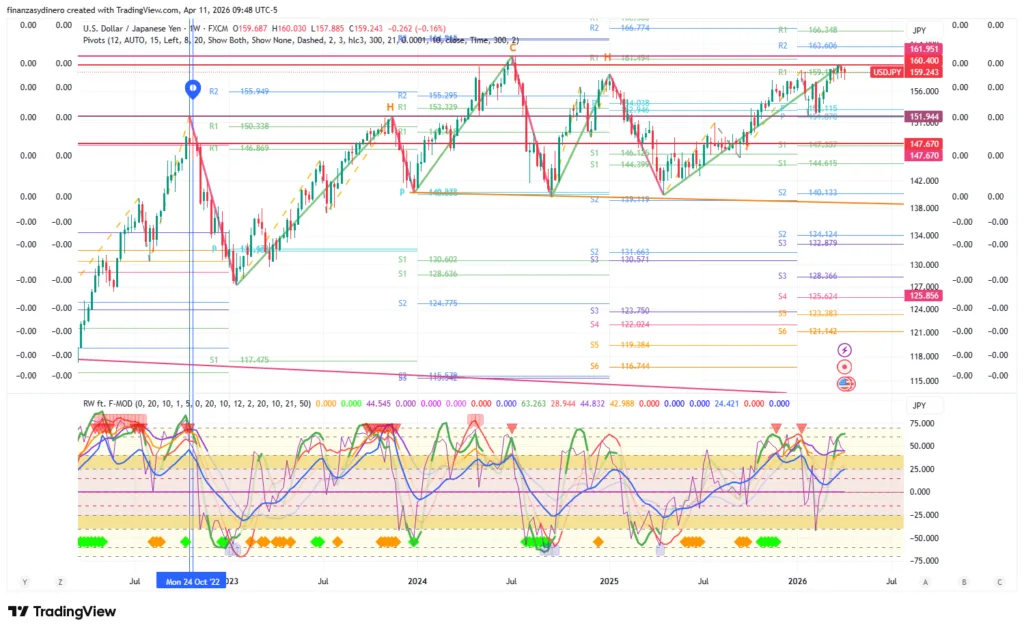Click the red circle event icon
Viewport: 1024px width, 632px height.
click(845, 366)
